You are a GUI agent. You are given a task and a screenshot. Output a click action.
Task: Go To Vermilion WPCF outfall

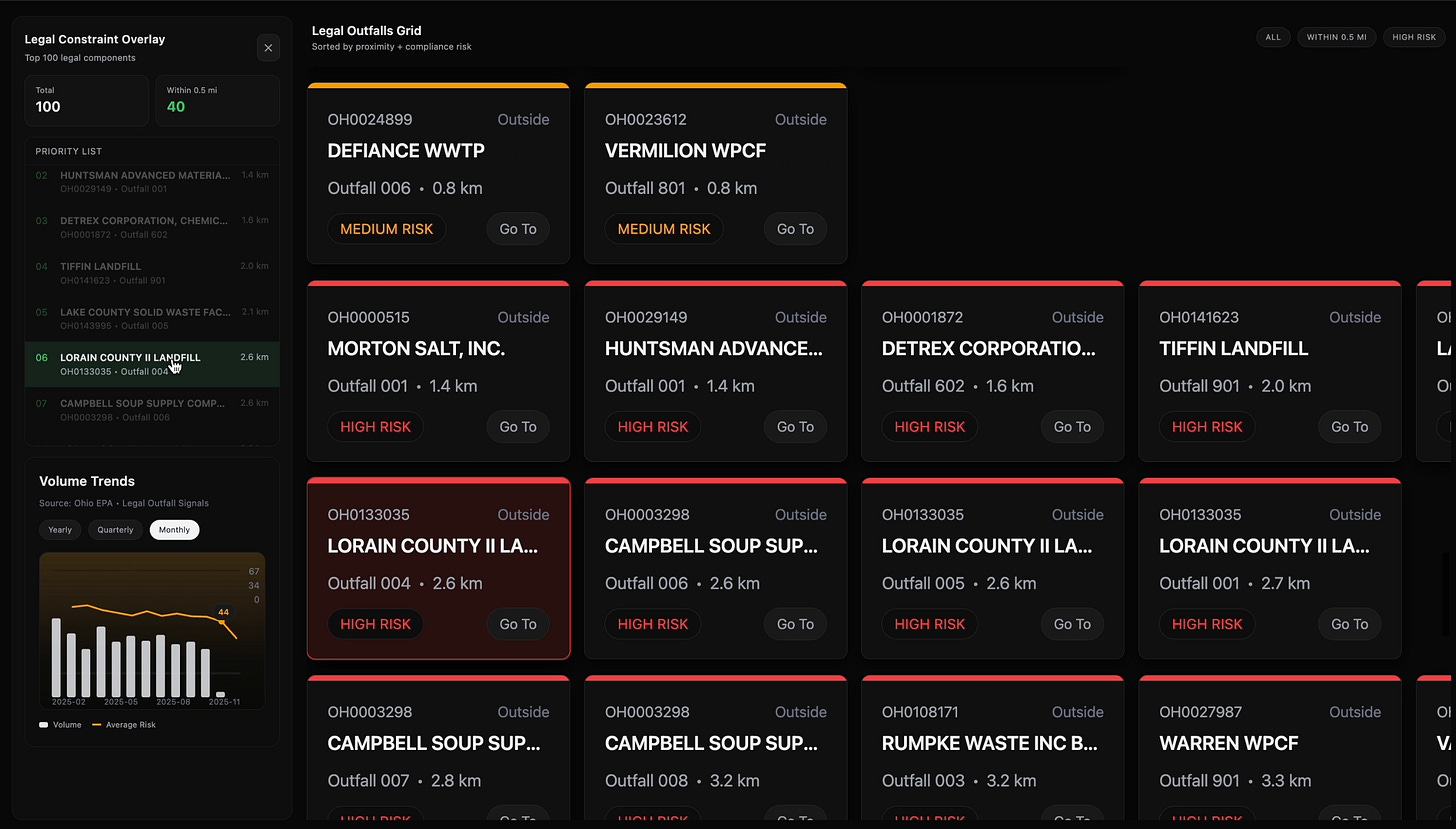(x=795, y=229)
